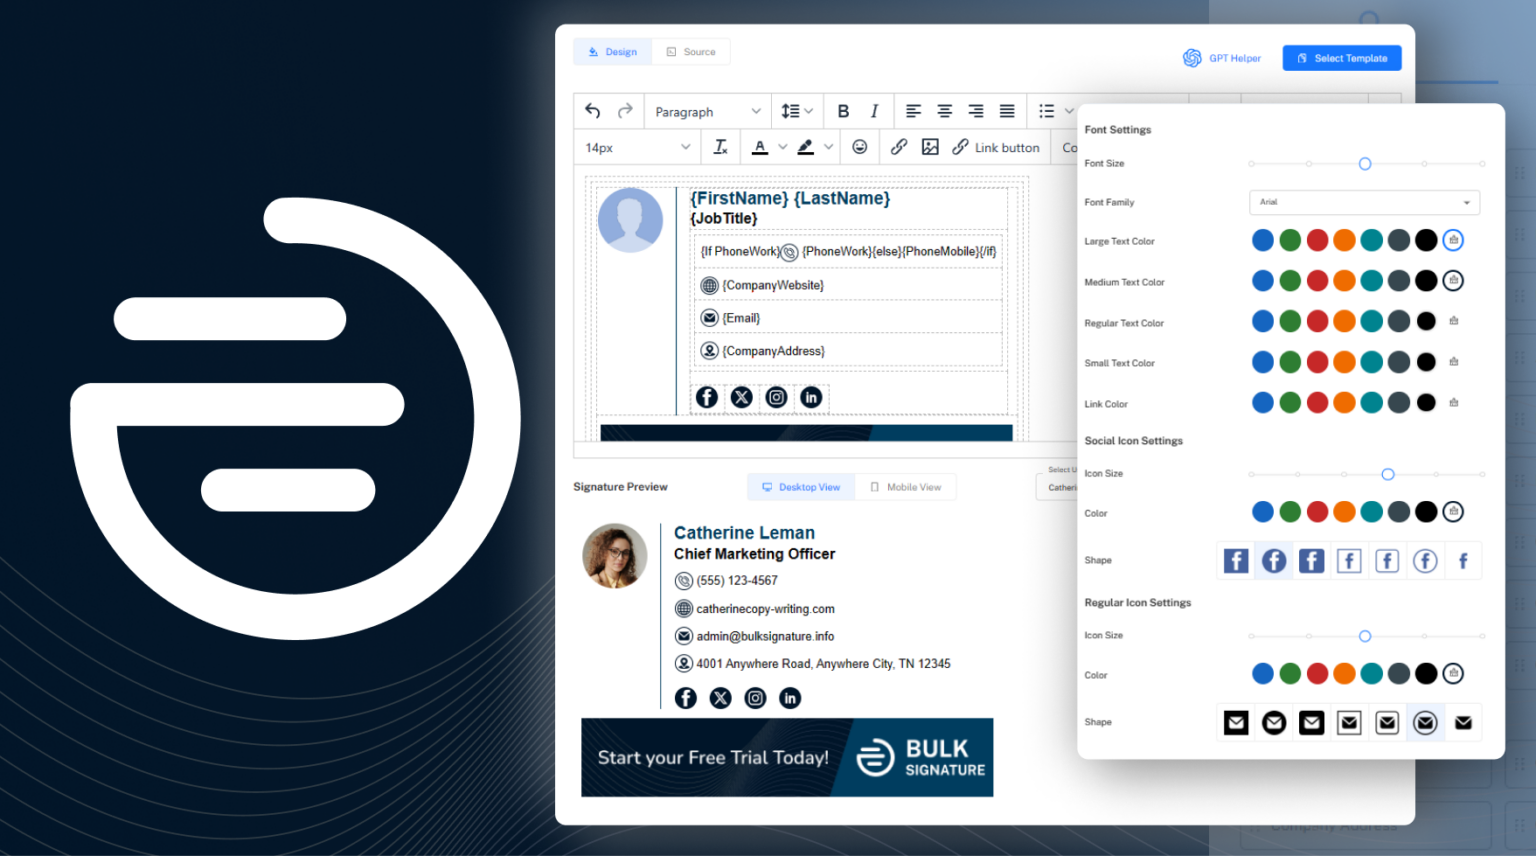Click the Link button tool
The image size is (1536, 856).
(x=996, y=147)
